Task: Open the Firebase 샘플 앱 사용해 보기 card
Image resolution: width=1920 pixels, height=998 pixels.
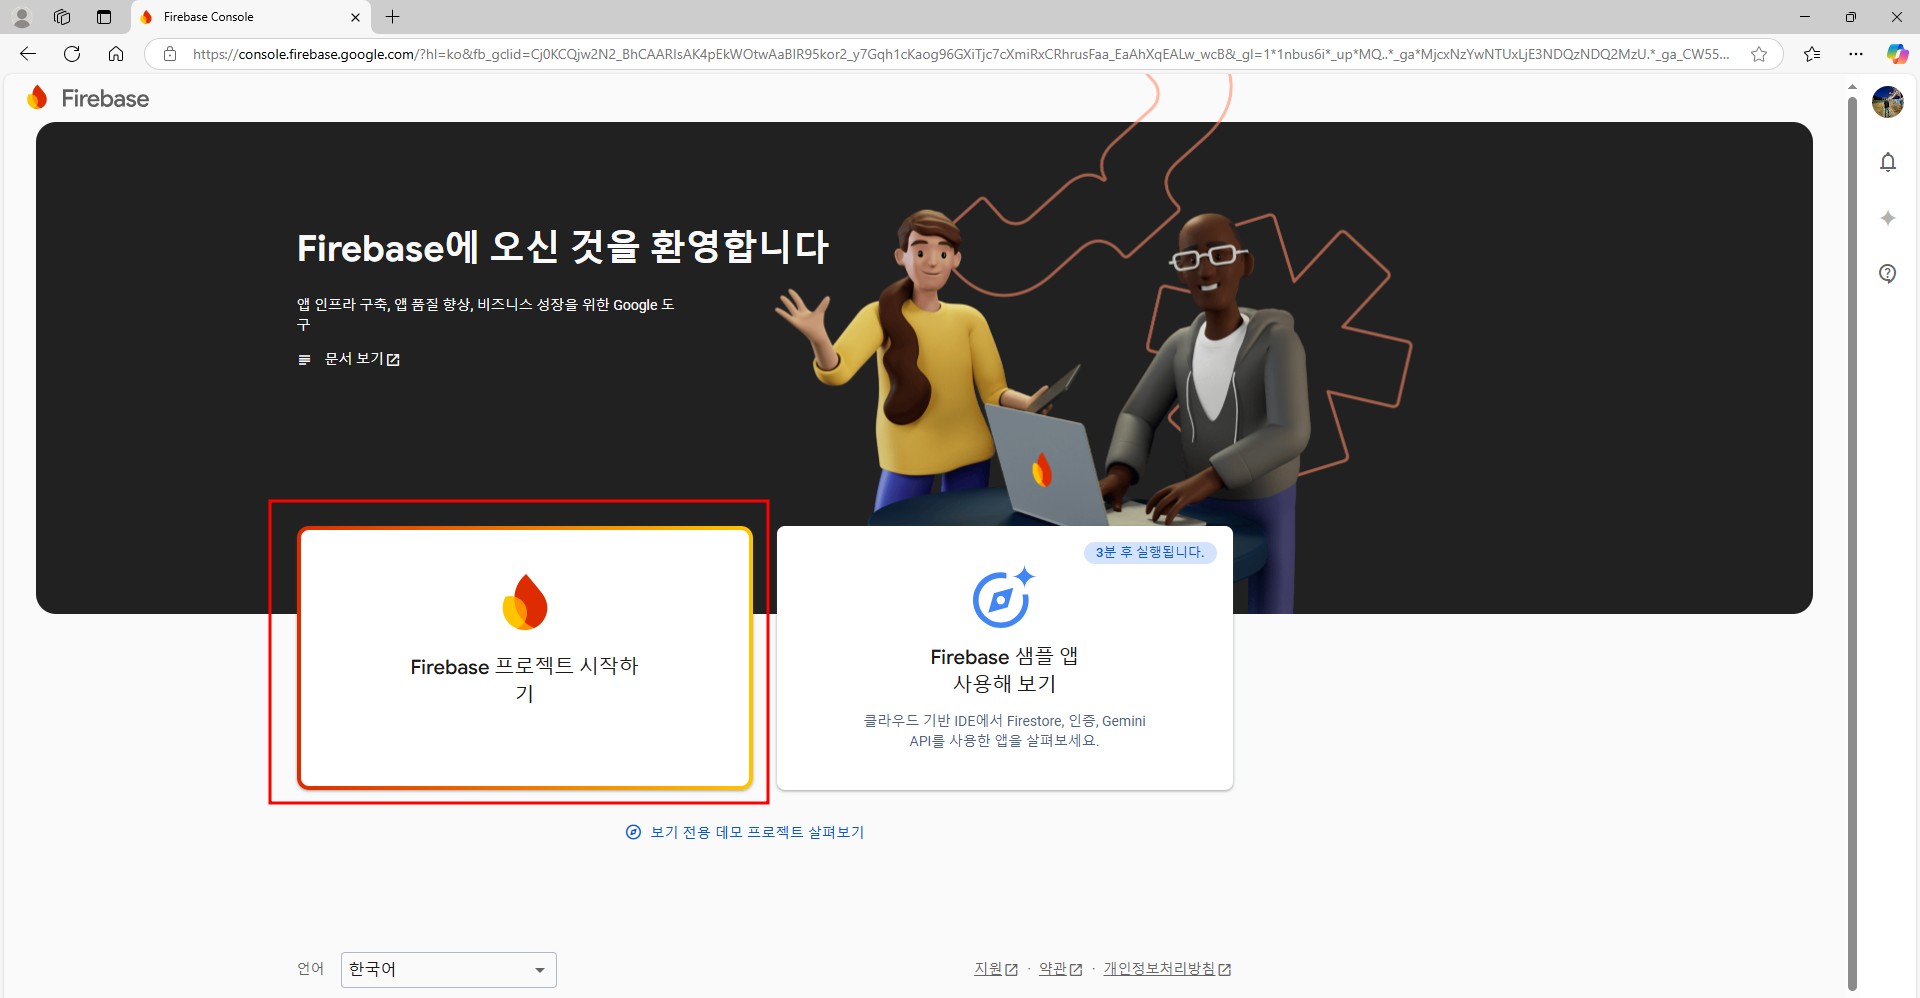Action: [x=1005, y=658]
